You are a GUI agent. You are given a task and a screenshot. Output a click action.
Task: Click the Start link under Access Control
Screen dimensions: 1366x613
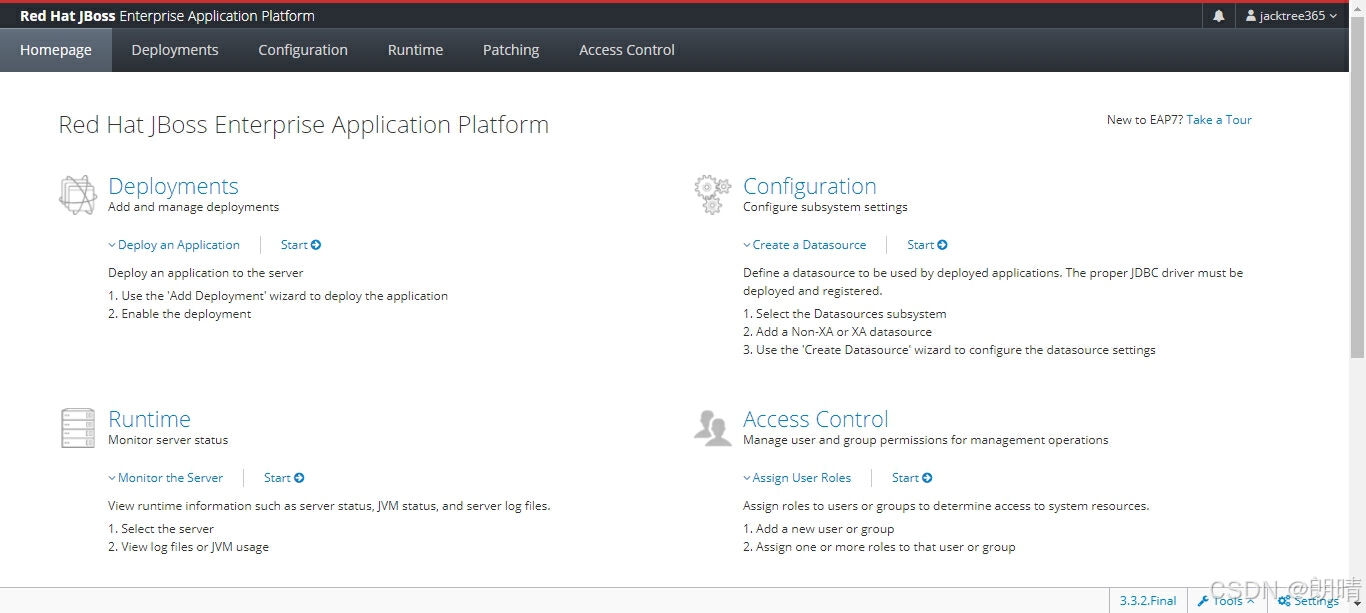912,478
